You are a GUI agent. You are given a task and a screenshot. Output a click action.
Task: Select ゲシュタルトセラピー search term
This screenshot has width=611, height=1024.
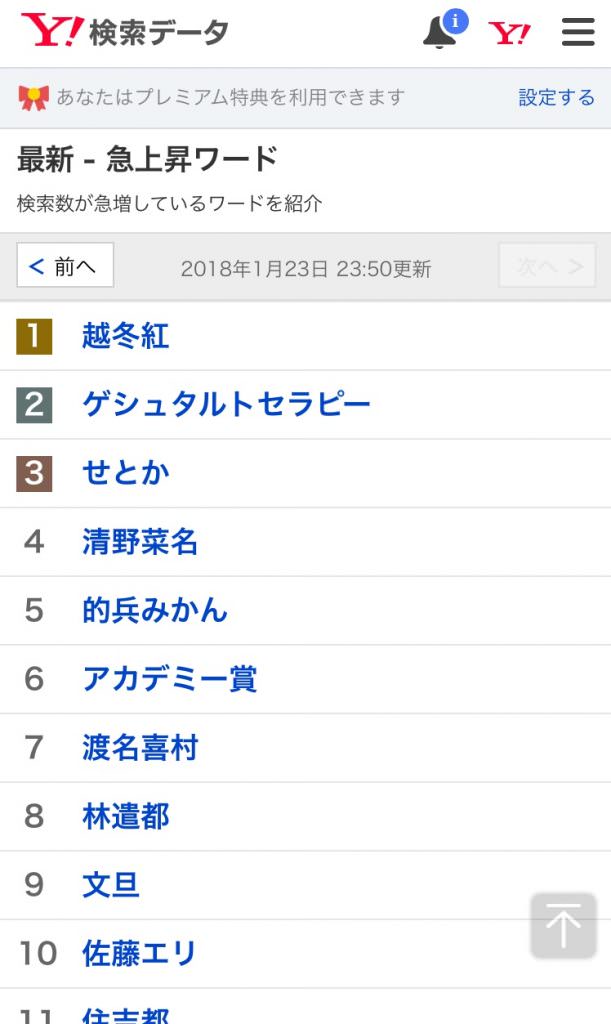[x=226, y=404]
